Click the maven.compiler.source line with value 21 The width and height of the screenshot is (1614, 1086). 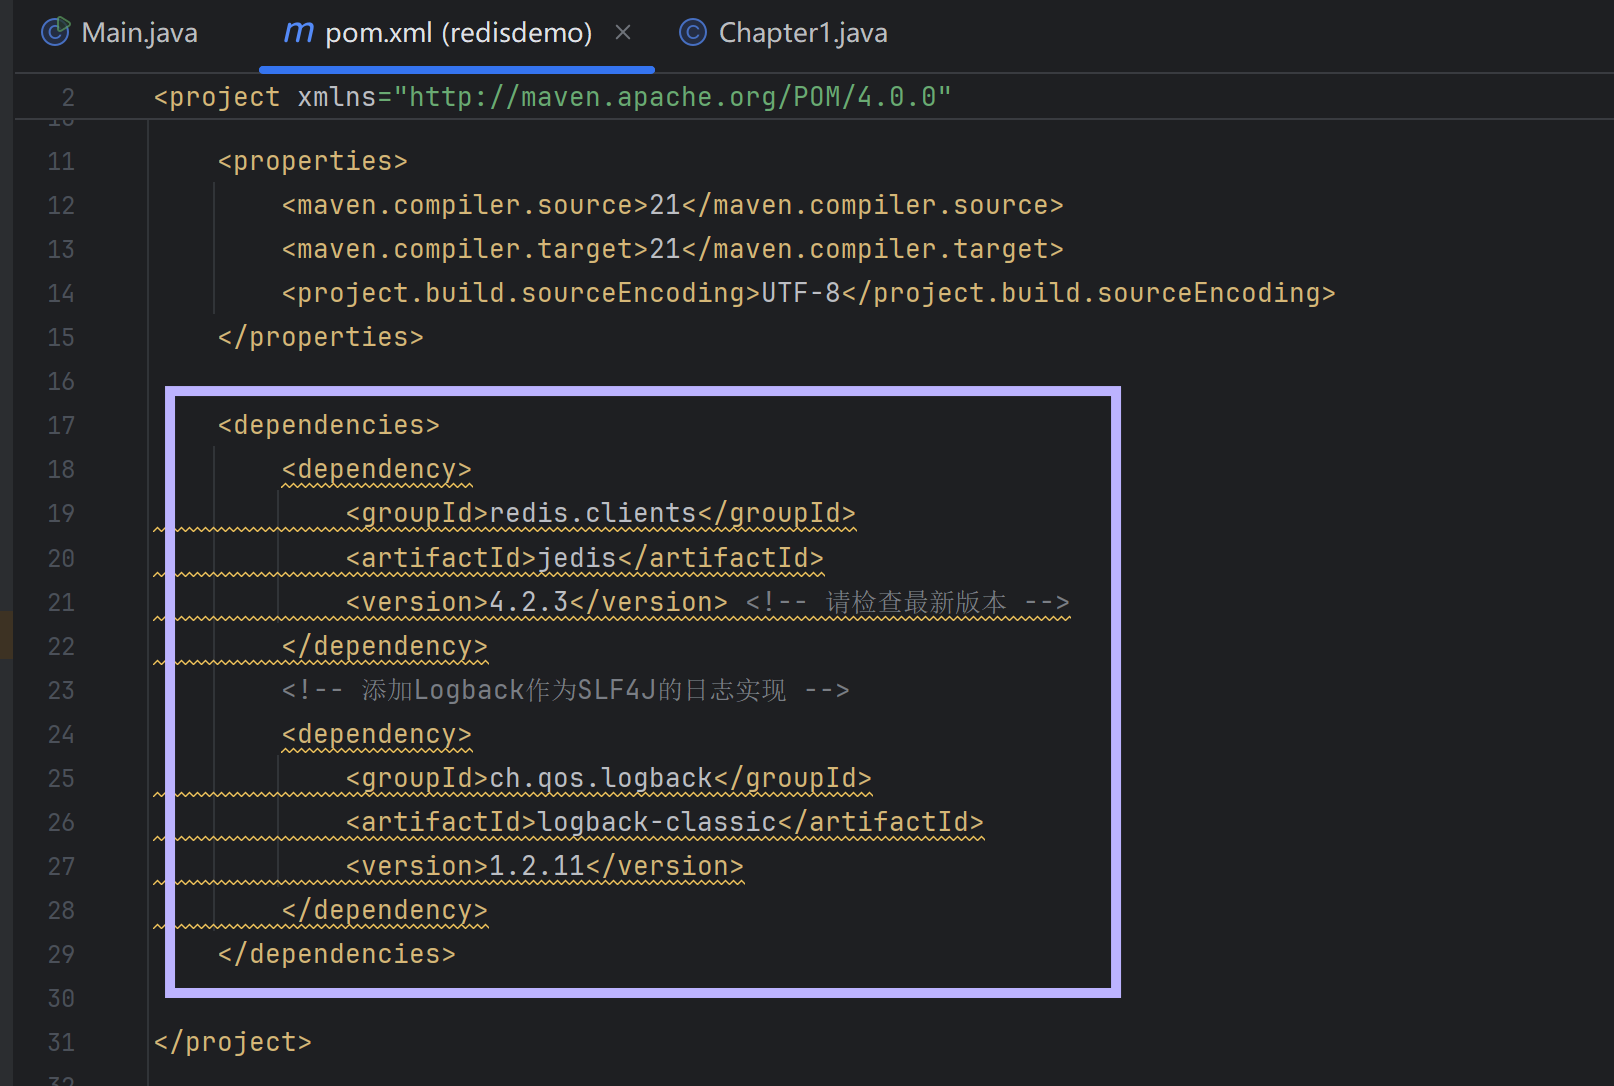[x=672, y=205]
